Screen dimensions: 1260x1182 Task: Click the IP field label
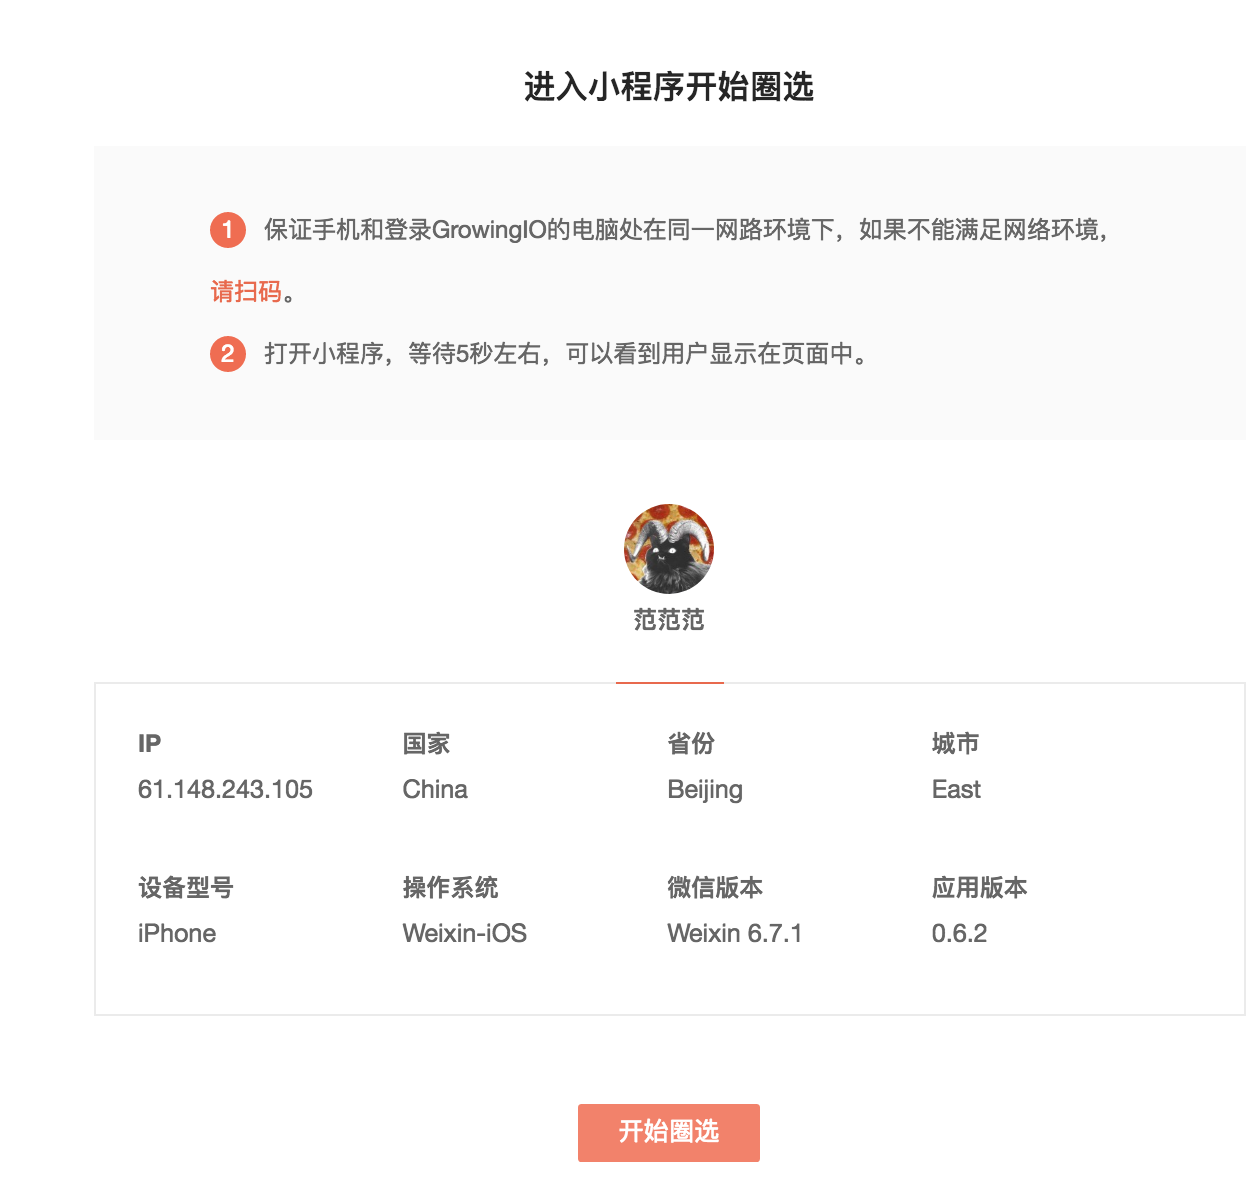(149, 743)
